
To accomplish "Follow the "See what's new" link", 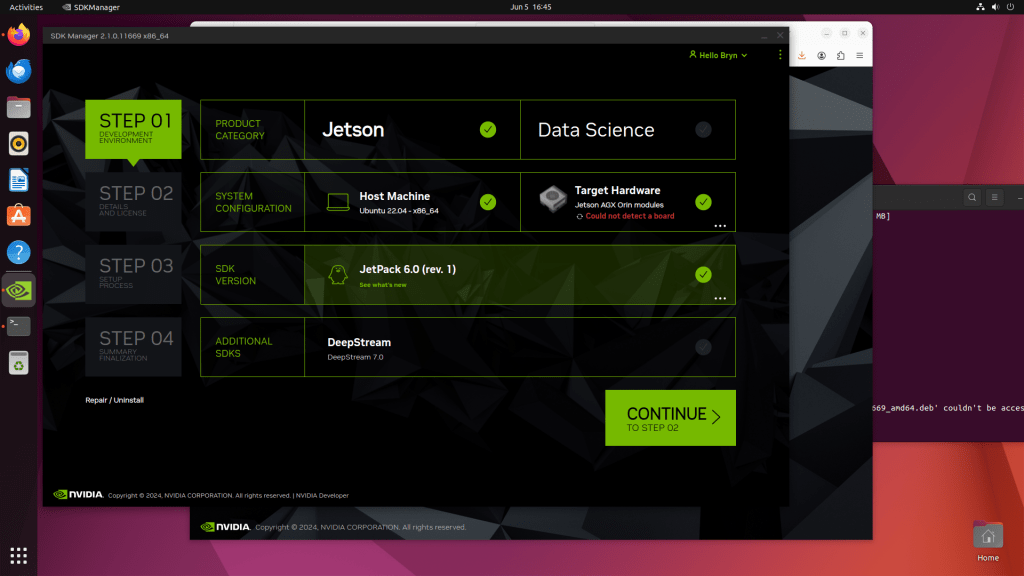I will coord(383,285).
